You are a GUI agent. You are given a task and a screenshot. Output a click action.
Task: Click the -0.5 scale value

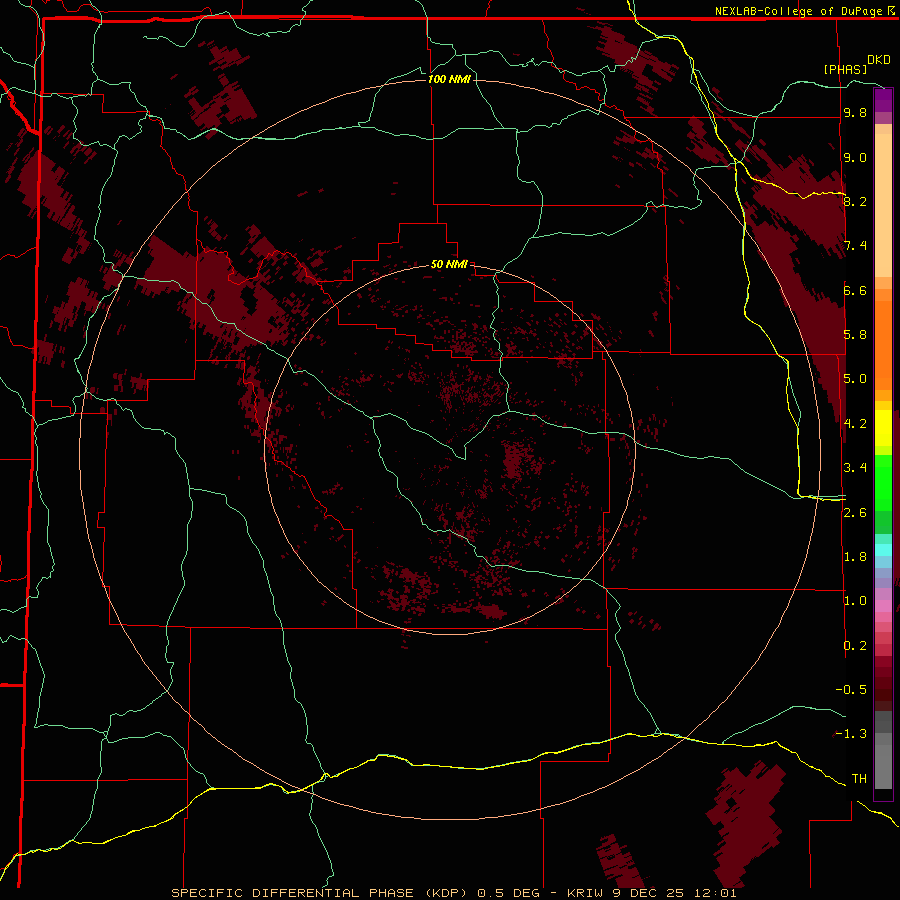pos(851,690)
